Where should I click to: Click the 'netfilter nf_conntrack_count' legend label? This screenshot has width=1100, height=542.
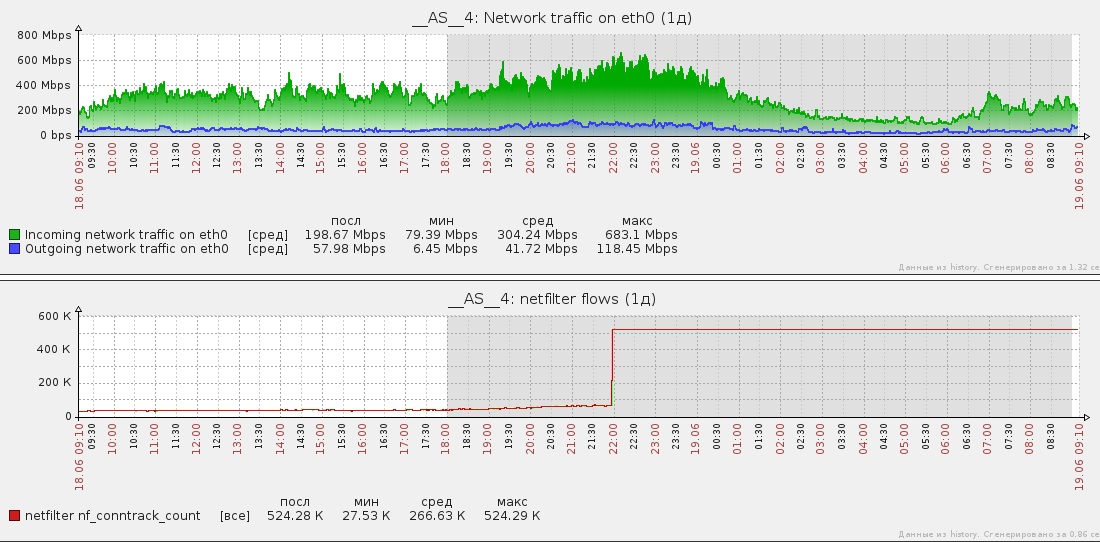113,516
